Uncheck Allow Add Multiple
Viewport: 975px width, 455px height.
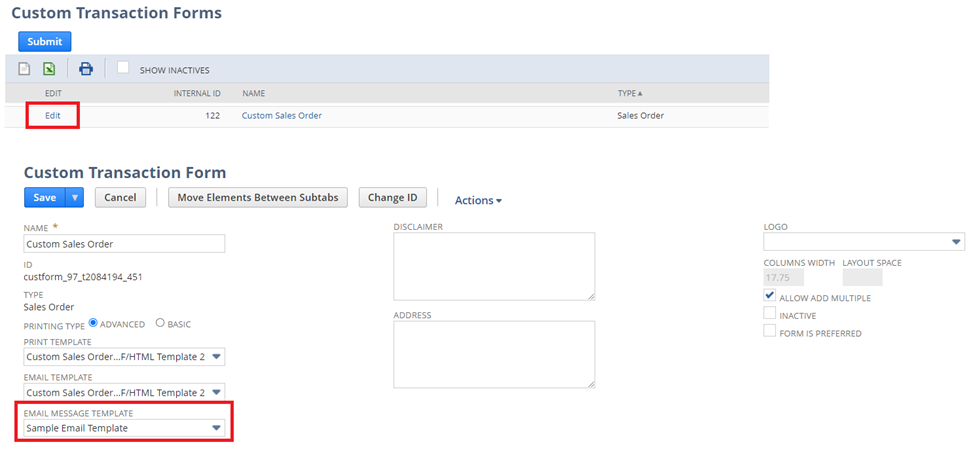pyautogui.click(x=770, y=296)
